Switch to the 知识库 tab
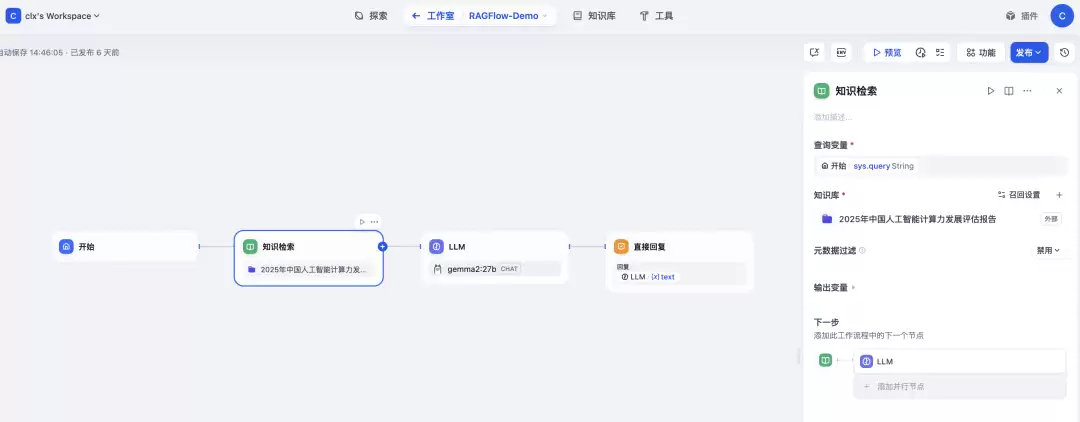 point(594,16)
